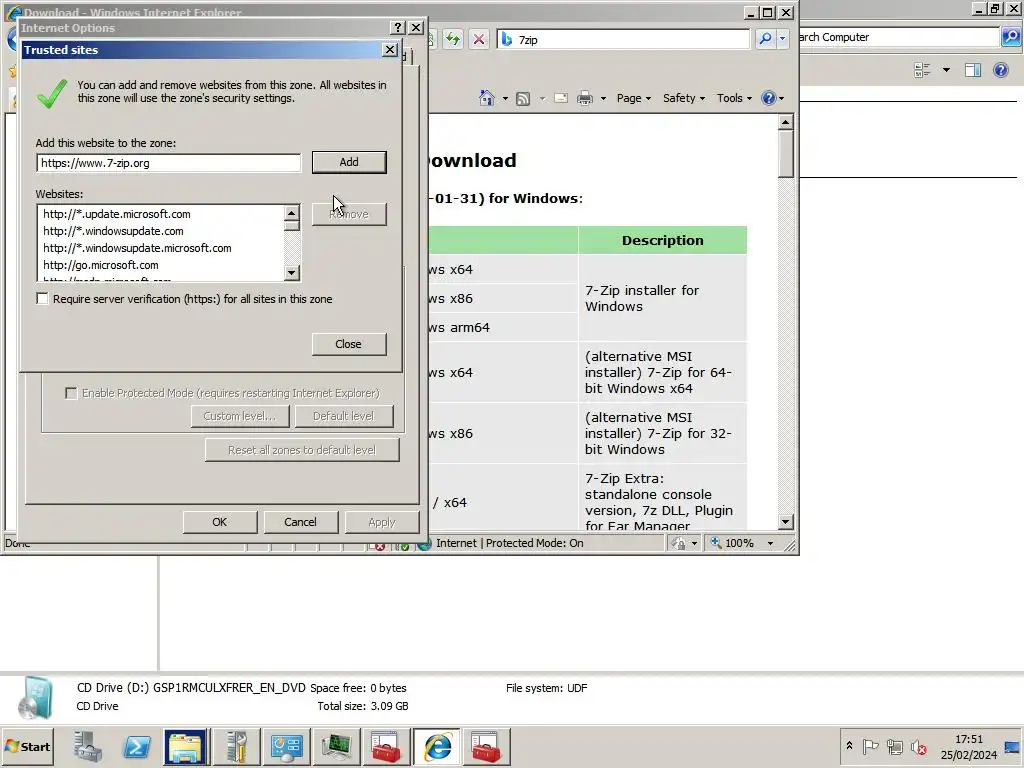Click the Refresh icon in Internet Explorer
Image resolution: width=1024 pixels, height=768 pixels.
coord(453,39)
